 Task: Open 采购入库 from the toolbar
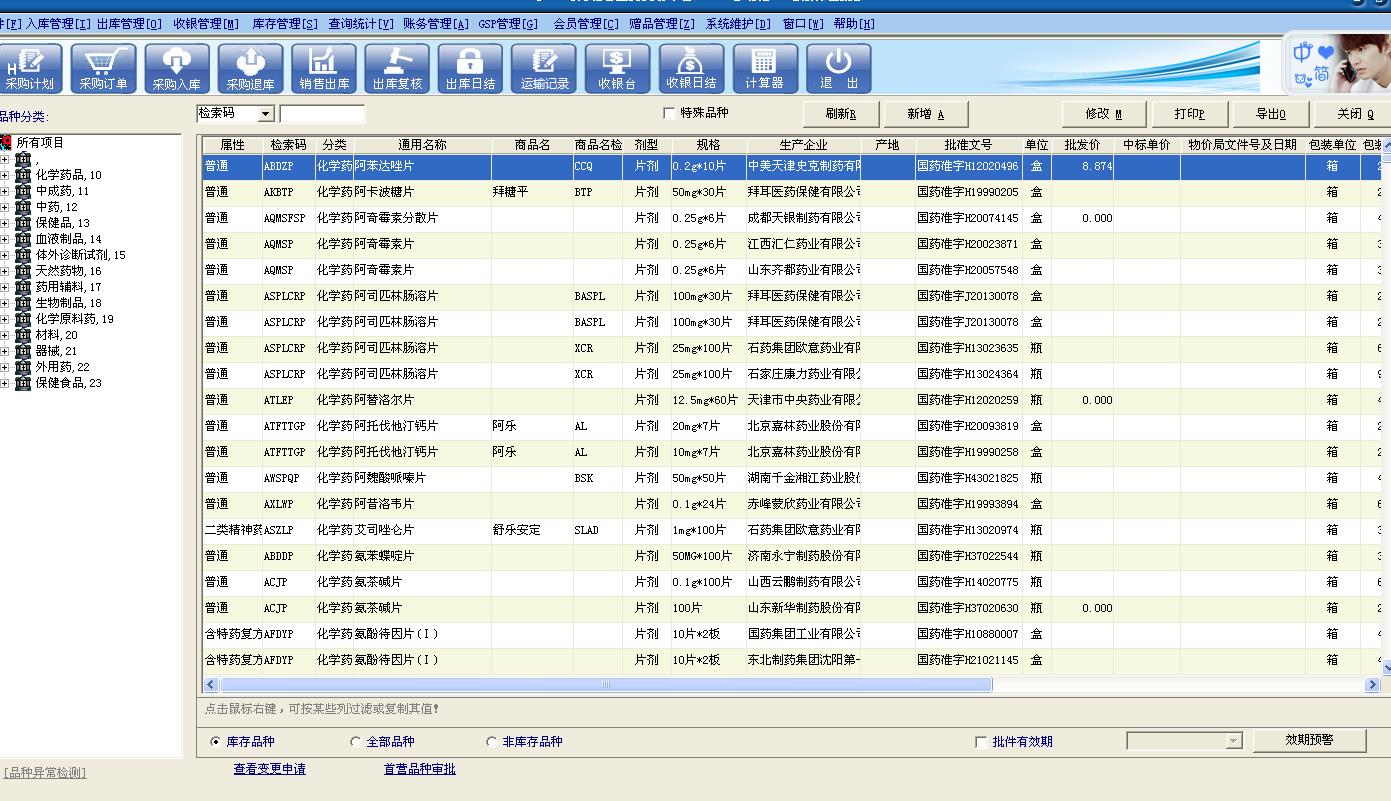[177, 69]
